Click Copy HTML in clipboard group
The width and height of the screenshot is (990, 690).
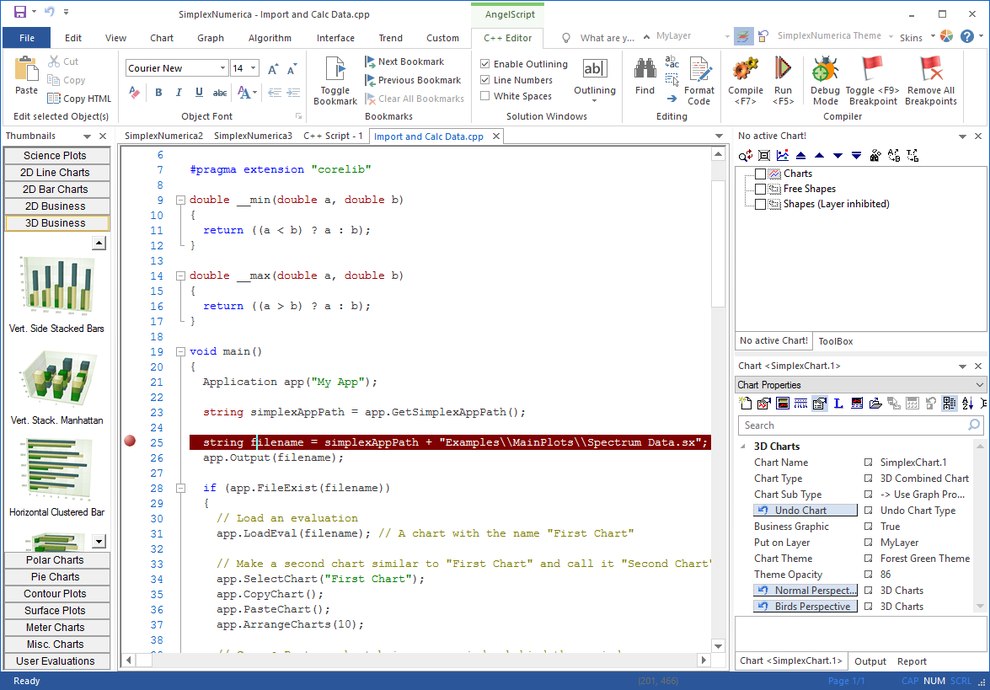click(x=80, y=98)
